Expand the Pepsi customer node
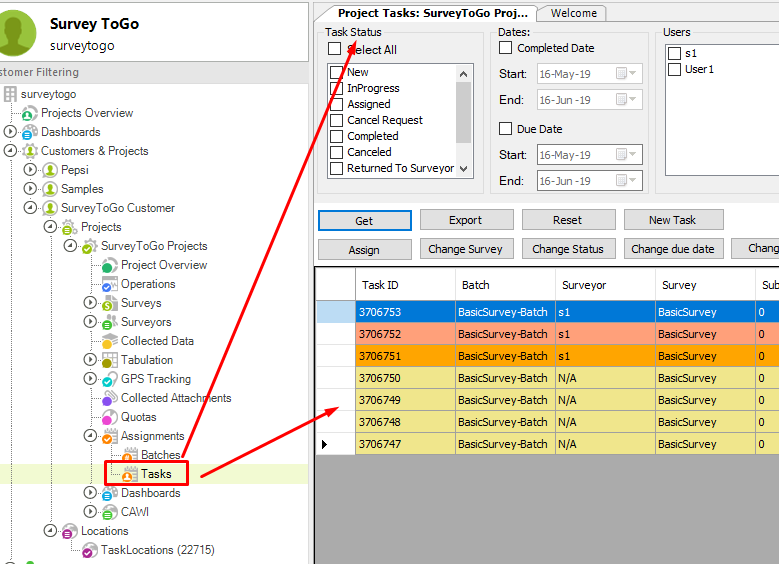Image resolution: width=779 pixels, height=564 pixels. click(x=30, y=169)
